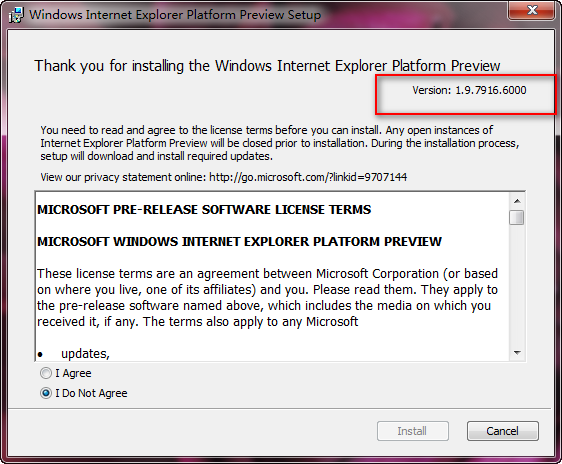Click the Version: 1.9.7916.6000 label
This screenshot has width=562, height=464.
pos(469,90)
